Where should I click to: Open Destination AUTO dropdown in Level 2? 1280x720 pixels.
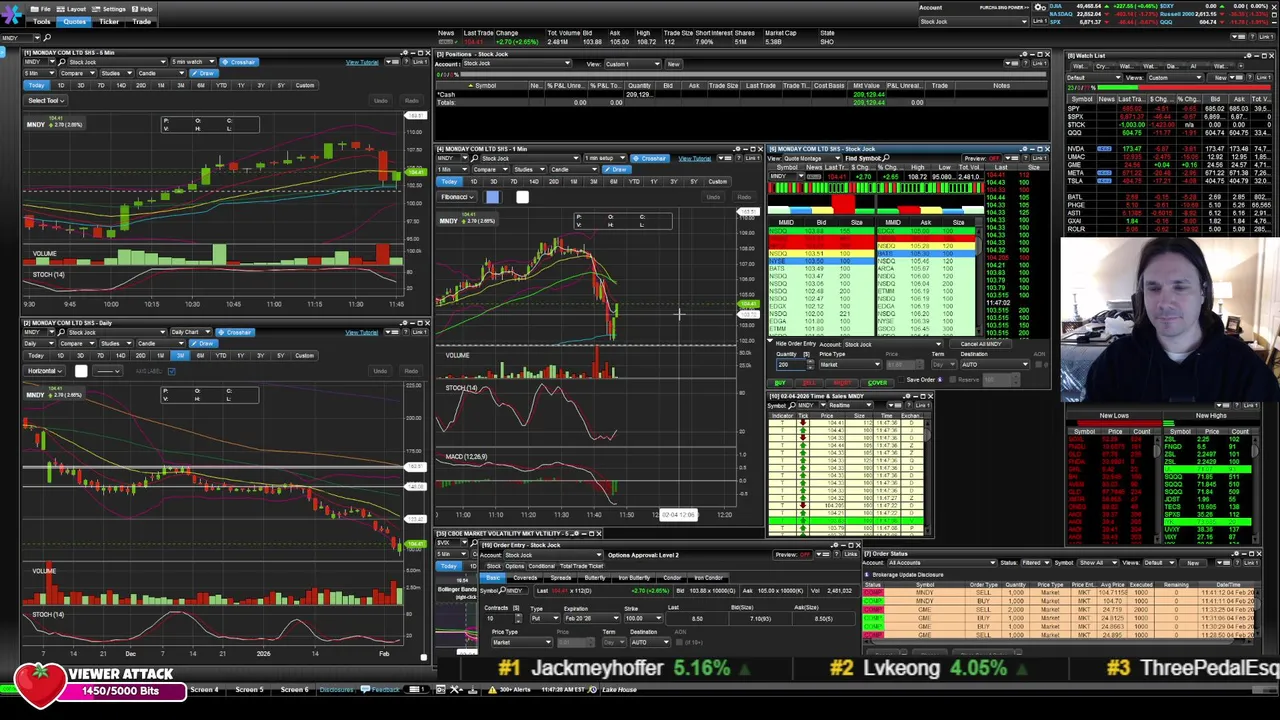994,365
